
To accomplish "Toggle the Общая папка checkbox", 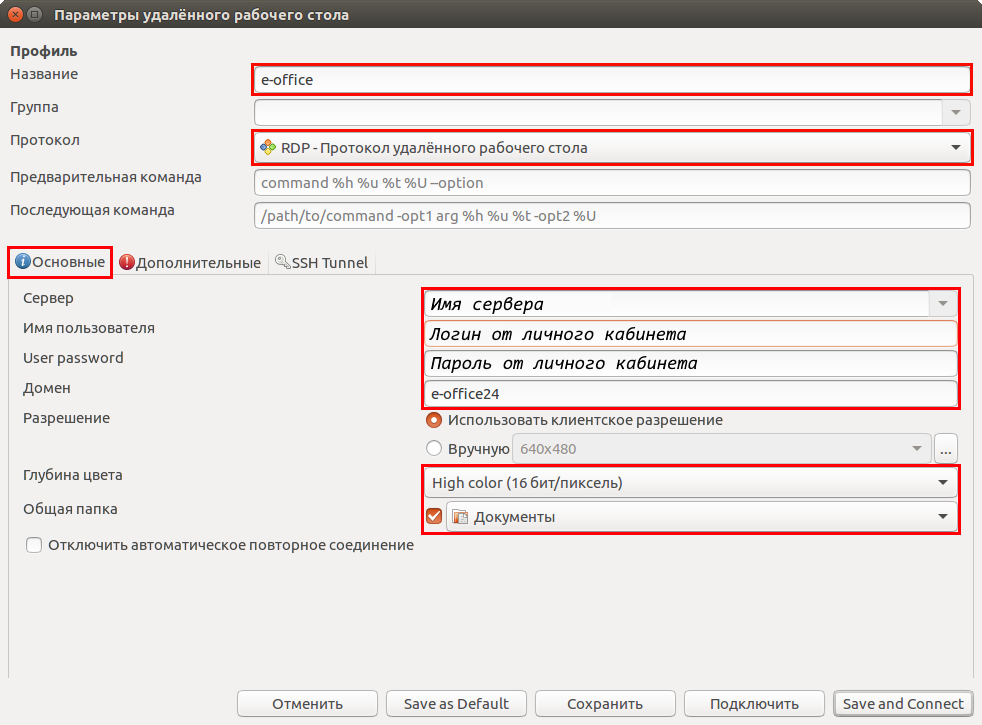I will tap(433, 517).
